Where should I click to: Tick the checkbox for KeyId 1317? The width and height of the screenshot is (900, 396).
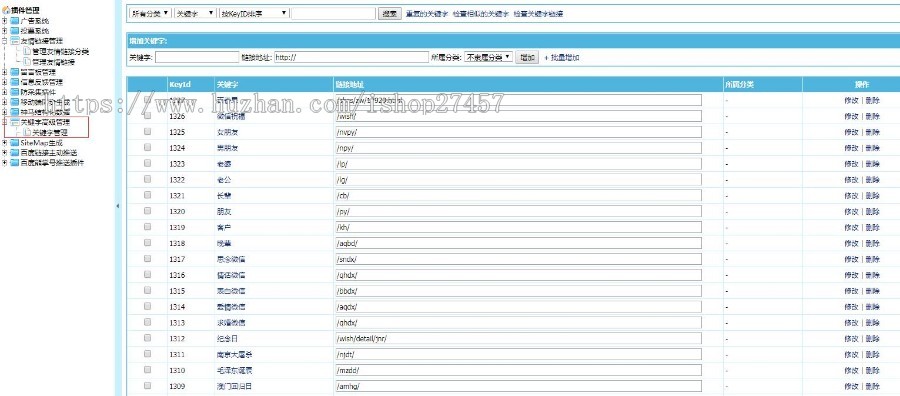point(148,258)
